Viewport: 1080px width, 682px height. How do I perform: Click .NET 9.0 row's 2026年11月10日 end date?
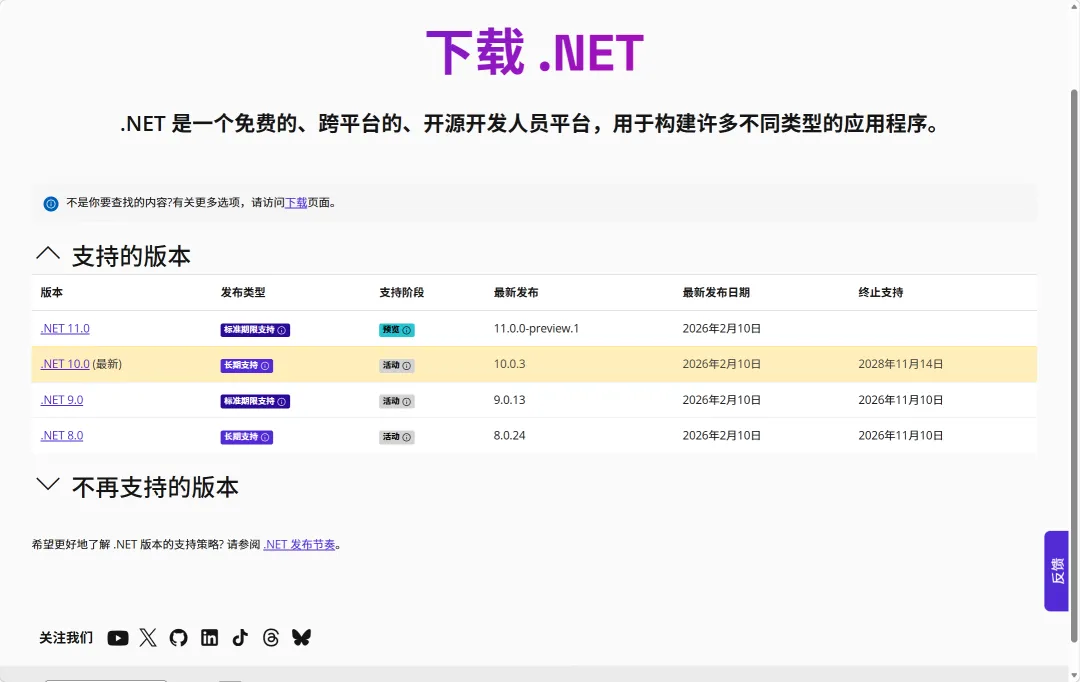coord(901,400)
